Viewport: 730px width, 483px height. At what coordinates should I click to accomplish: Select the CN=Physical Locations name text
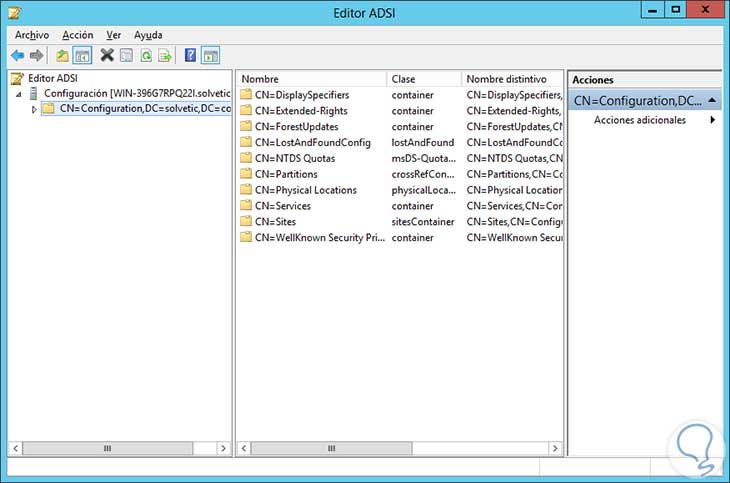coord(305,190)
